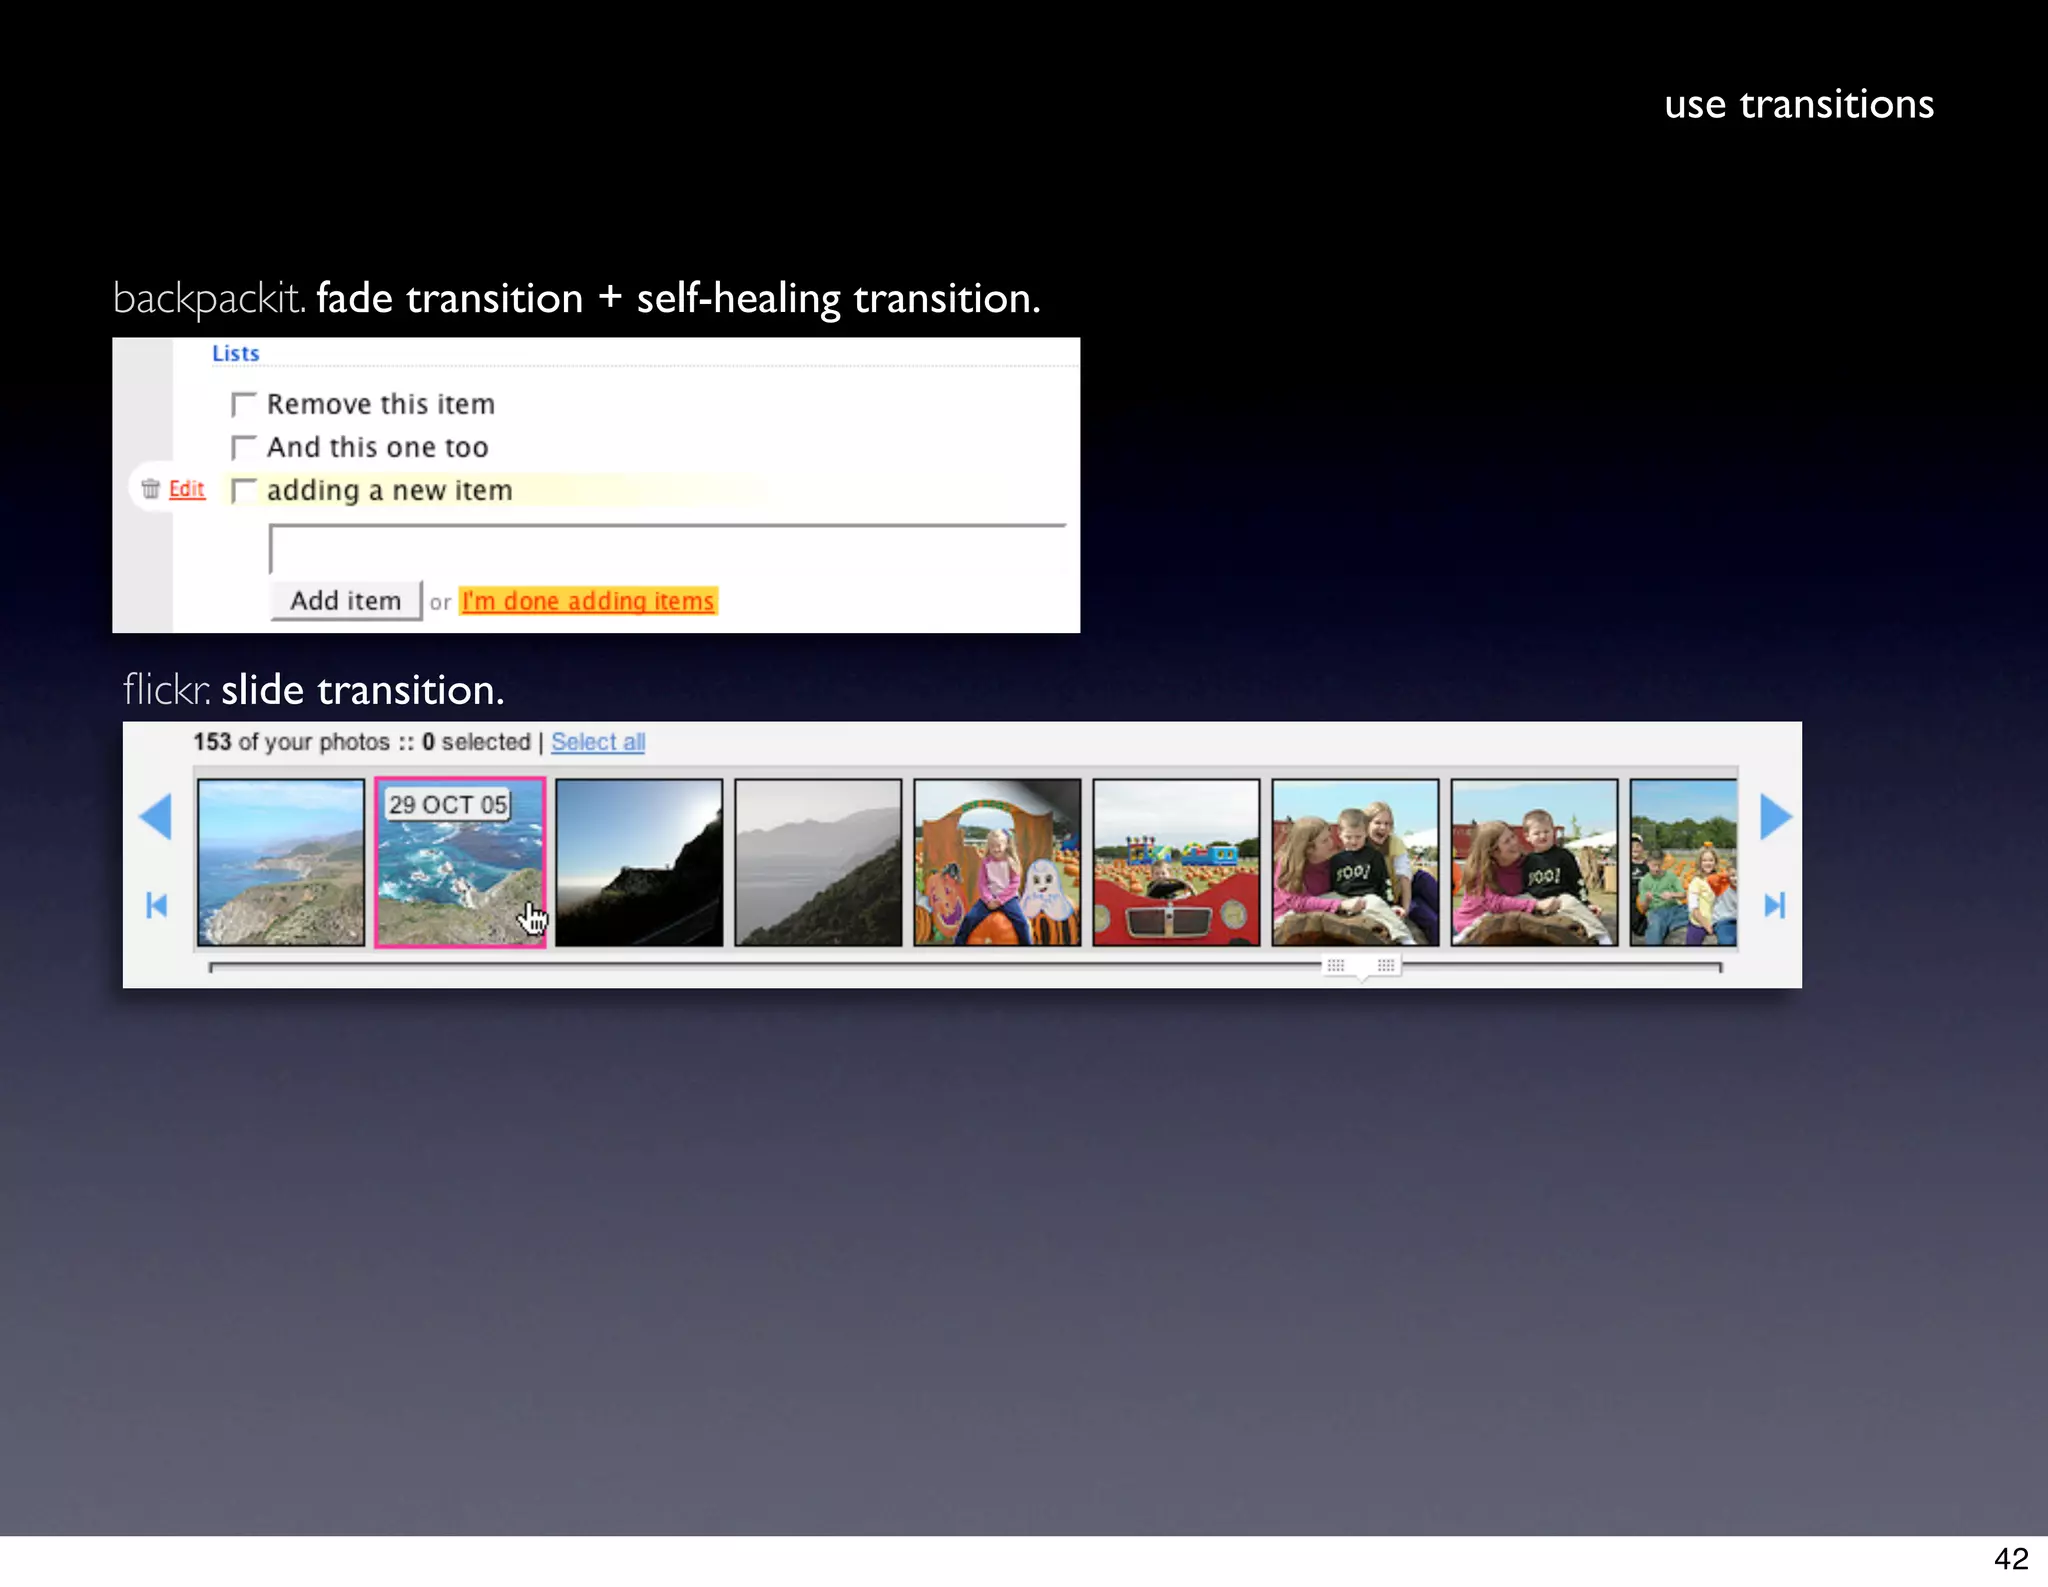Click the left arrow to scroll photos back
Viewport: 2048px width, 1587px height.
(x=156, y=816)
